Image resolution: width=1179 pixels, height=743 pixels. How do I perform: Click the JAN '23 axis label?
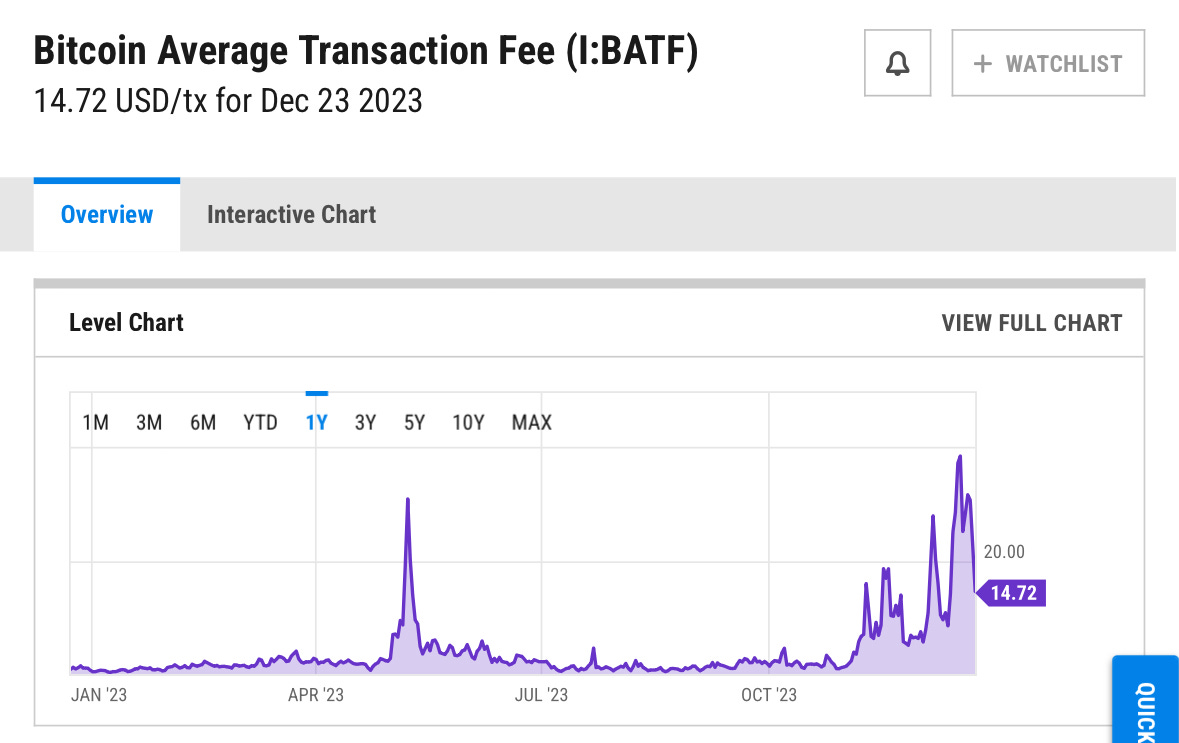pyautogui.click(x=99, y=695)
